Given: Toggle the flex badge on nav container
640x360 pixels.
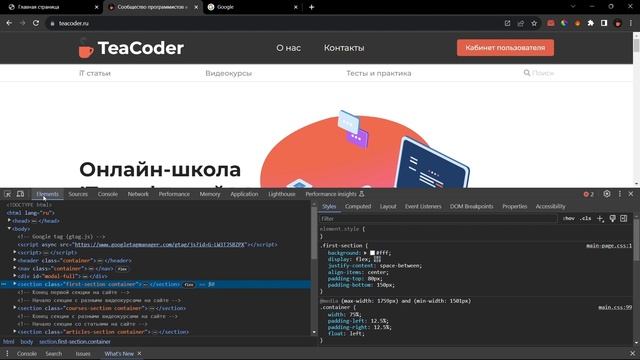Looking at the screenshot, I should tap(122, 269).
